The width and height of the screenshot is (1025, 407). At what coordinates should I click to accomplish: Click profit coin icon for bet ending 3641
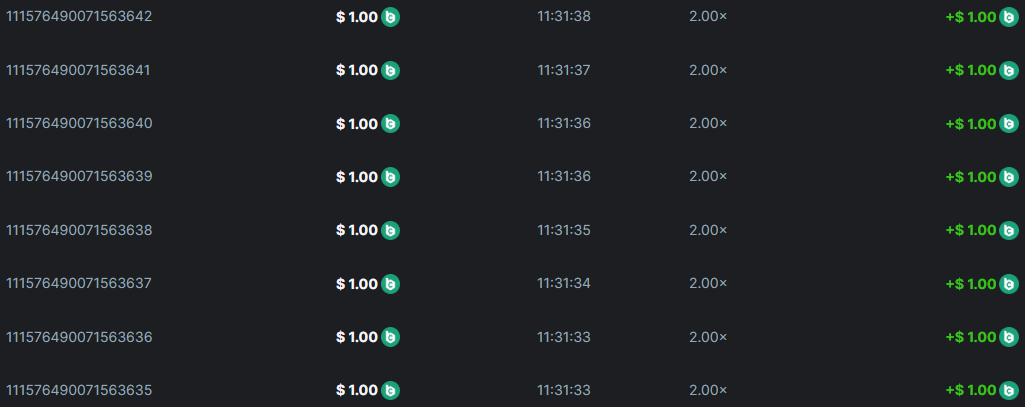click(1008, 70)
